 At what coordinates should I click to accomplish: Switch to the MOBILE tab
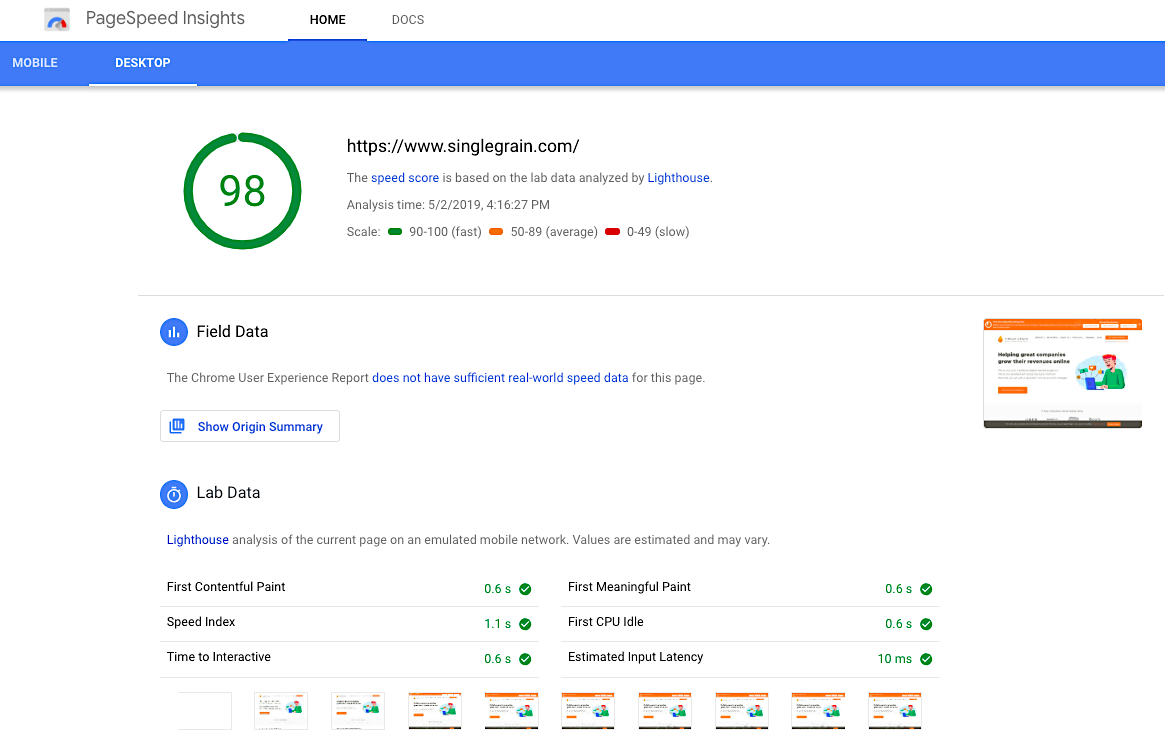(35, 63)
